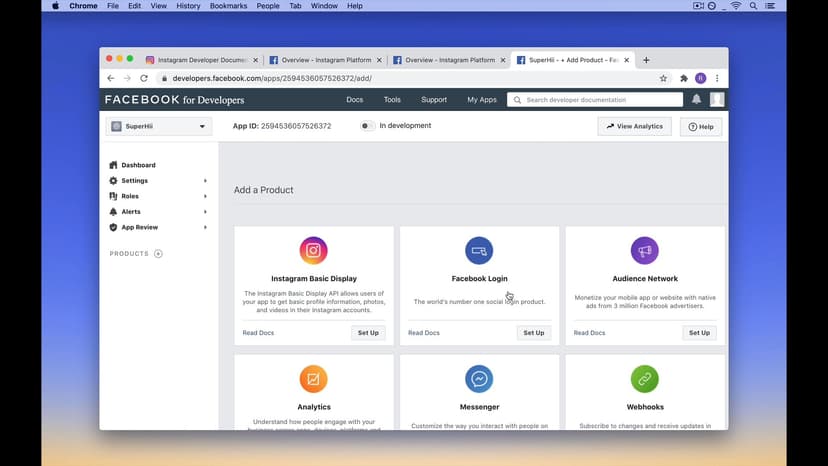Click the Messenger product icon
The height and width of the screenshot is (466, 828).
tap(479, 379)
